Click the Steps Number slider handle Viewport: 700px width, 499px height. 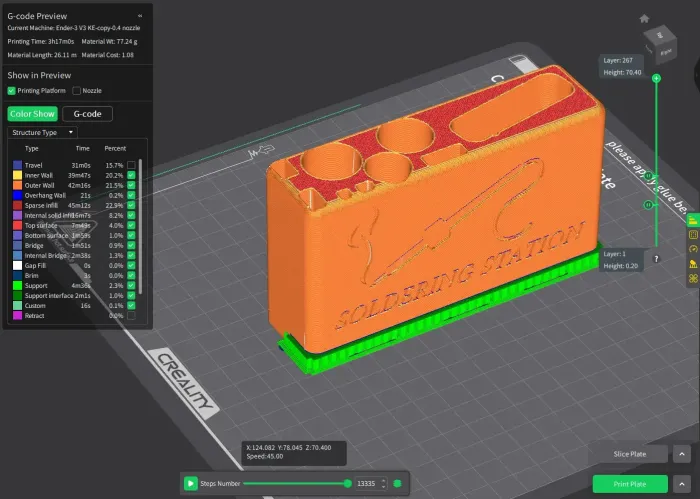tap(347, 484)
